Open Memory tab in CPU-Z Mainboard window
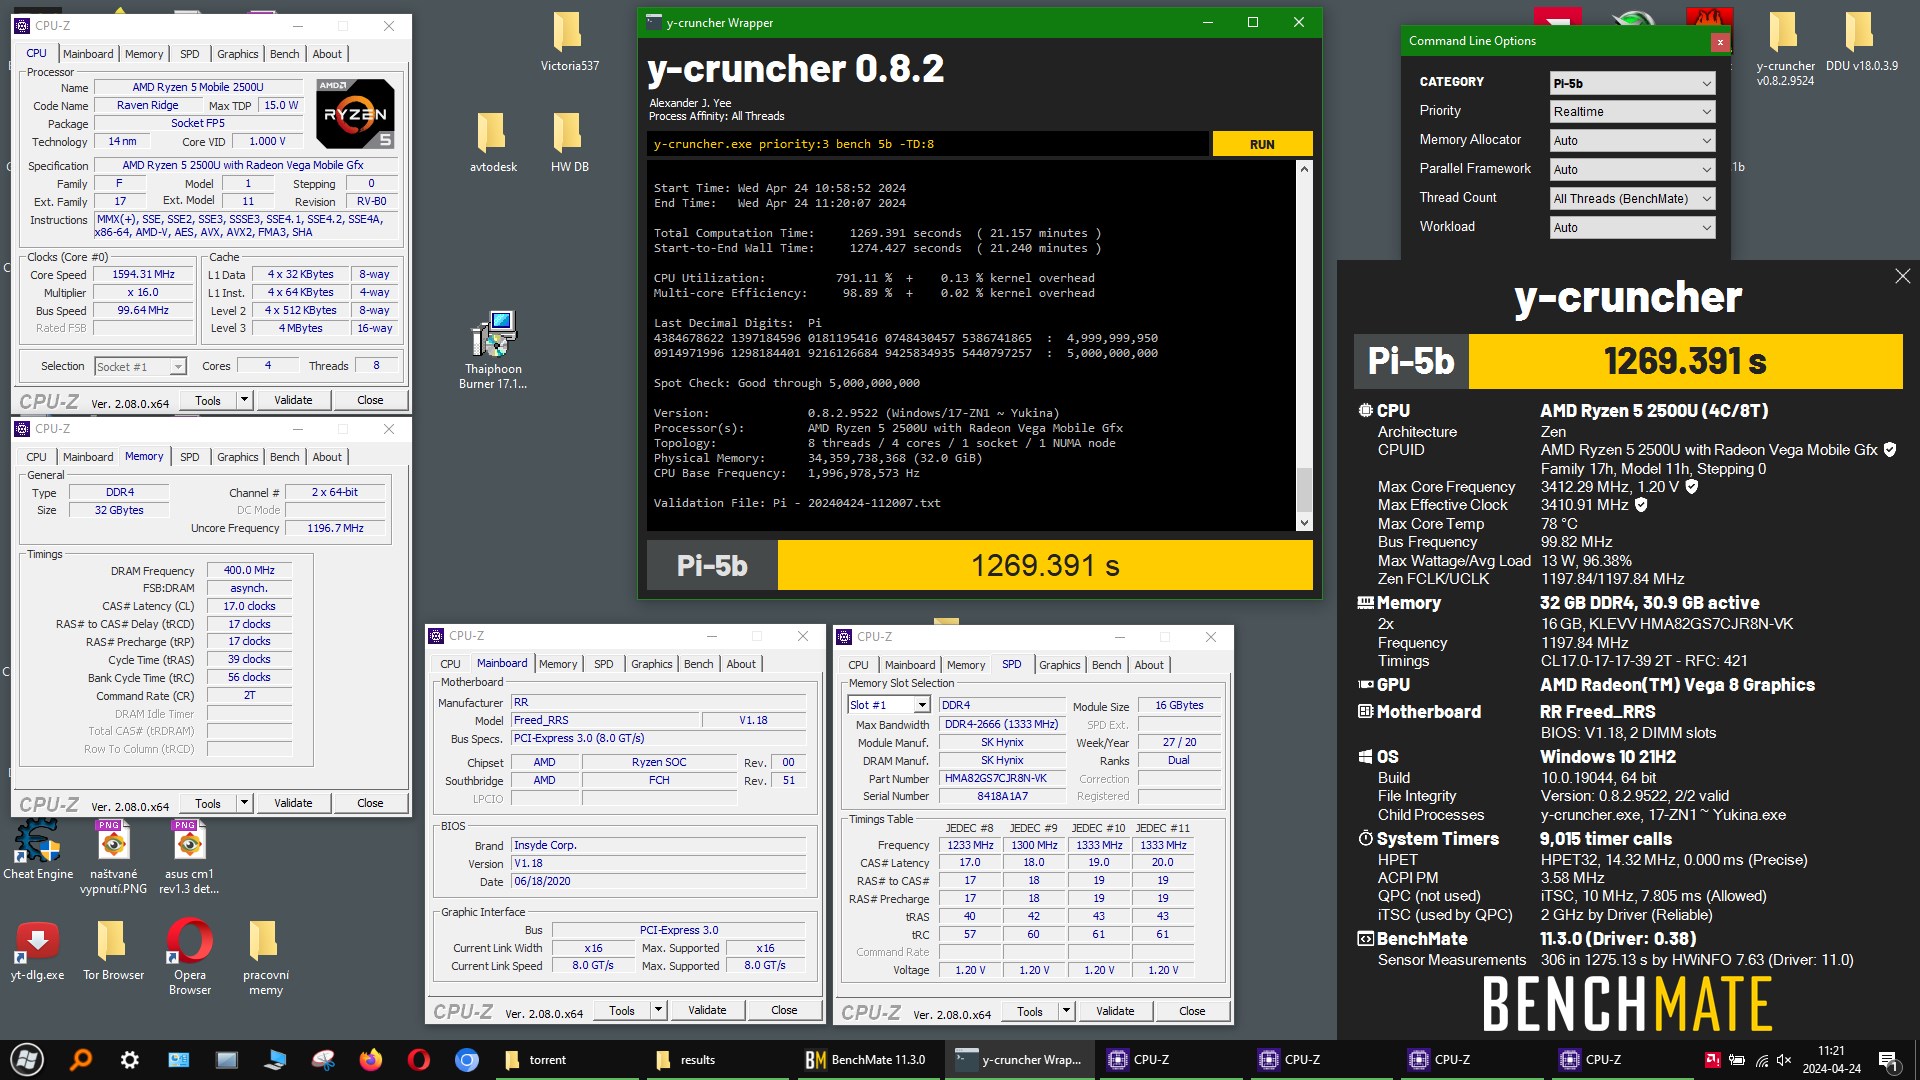1920x1080 pixels. (x=558, y=664)
